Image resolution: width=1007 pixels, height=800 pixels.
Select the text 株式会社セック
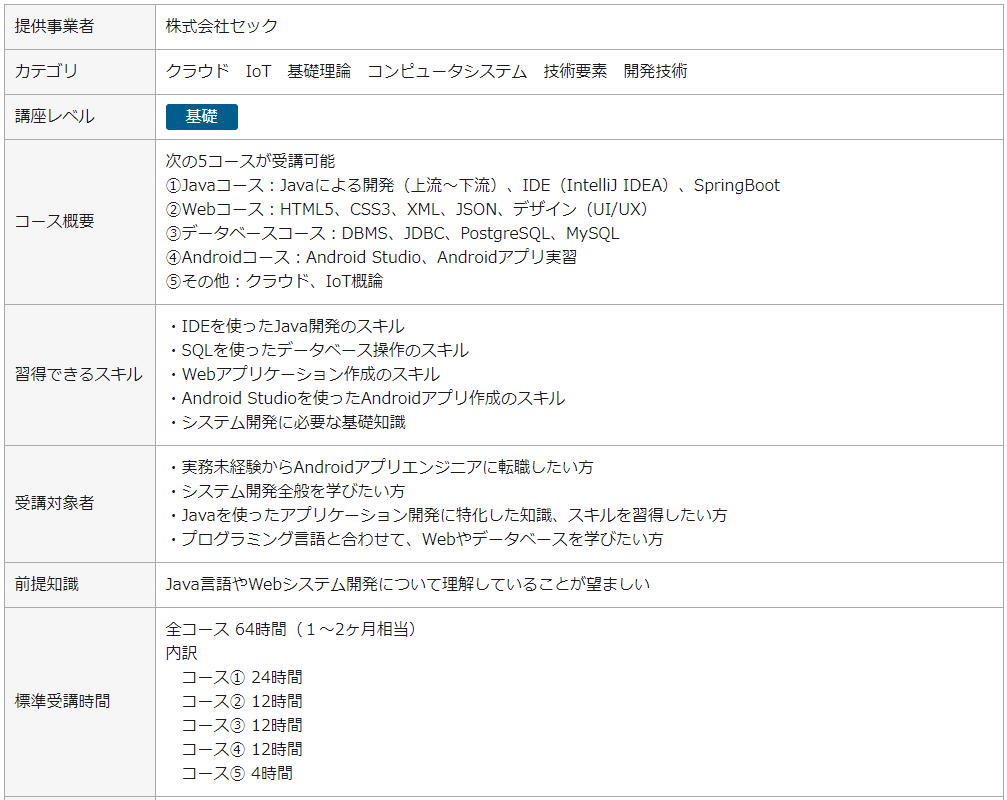222,26
